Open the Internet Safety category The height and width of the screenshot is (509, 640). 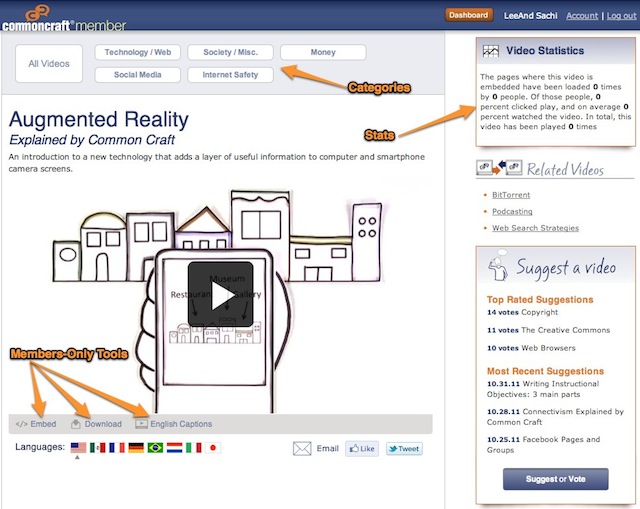pos(230,75)
